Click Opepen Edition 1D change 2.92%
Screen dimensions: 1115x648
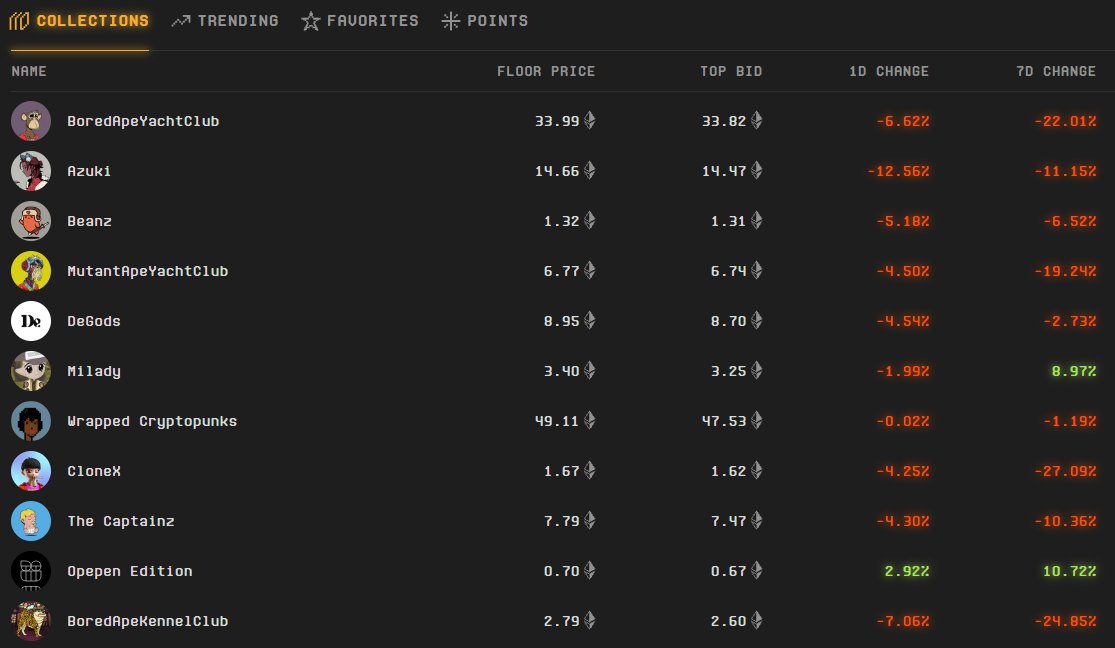coord(907,571)
